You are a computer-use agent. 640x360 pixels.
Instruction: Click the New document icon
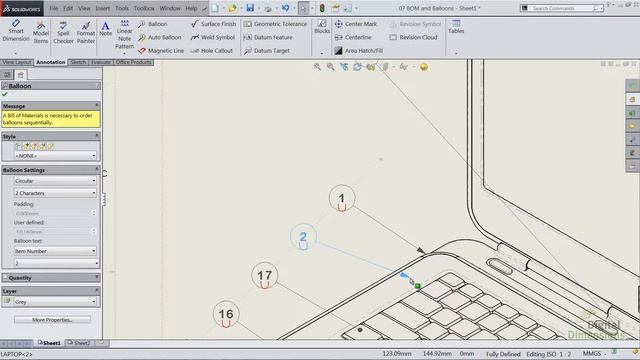(x=216, y=8)
